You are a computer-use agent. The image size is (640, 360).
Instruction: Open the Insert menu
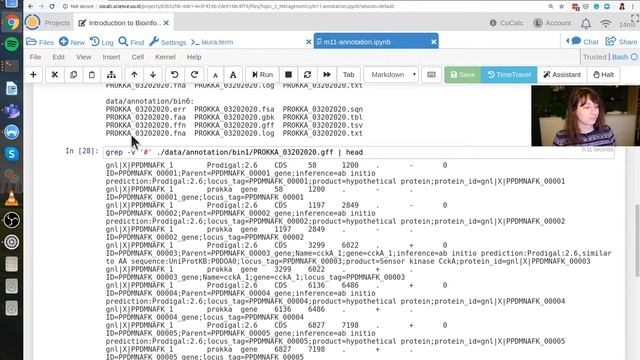coord(111,57)
